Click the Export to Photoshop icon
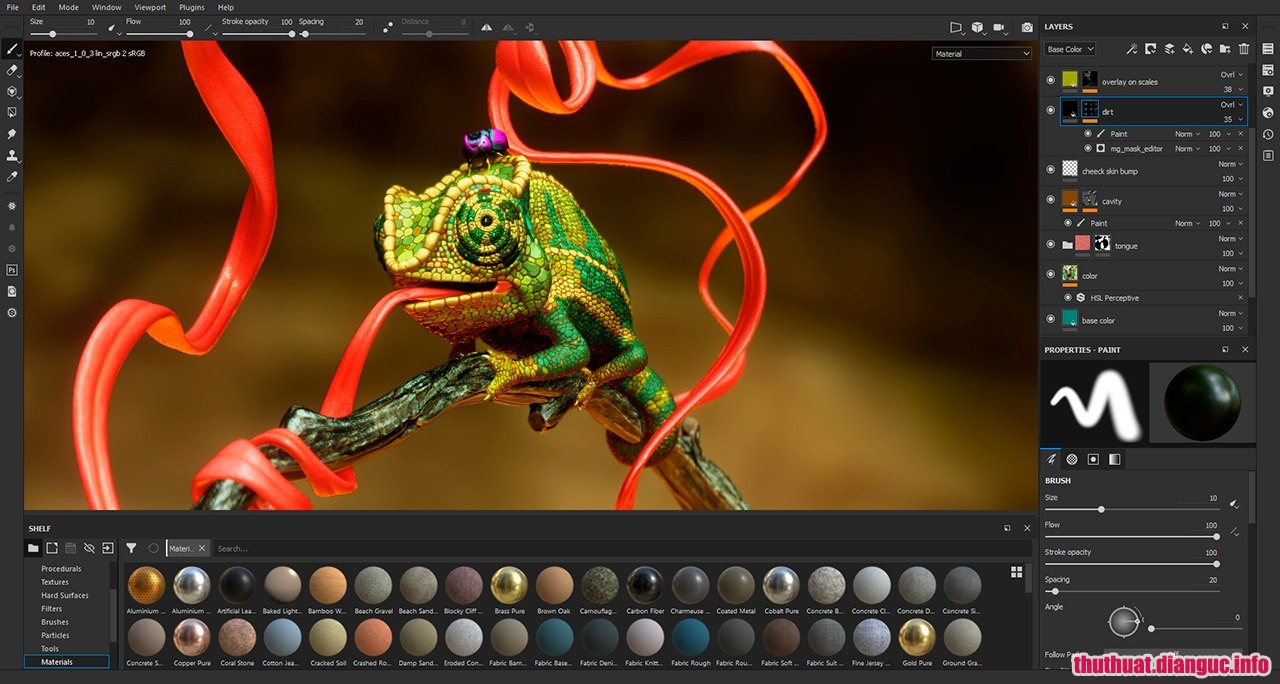The image size is (1280, 684). pyautogui.click(x=12, y=270)
